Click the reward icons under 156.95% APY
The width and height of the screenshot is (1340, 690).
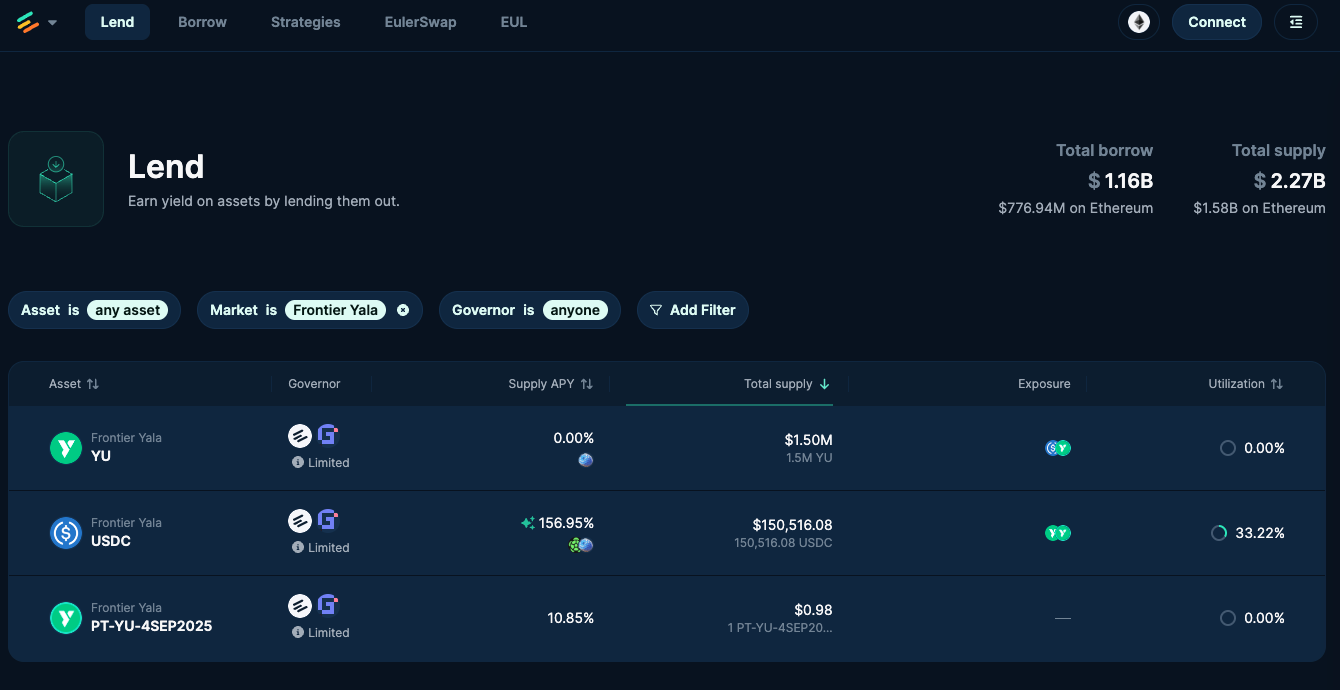[x=581, y=545]
